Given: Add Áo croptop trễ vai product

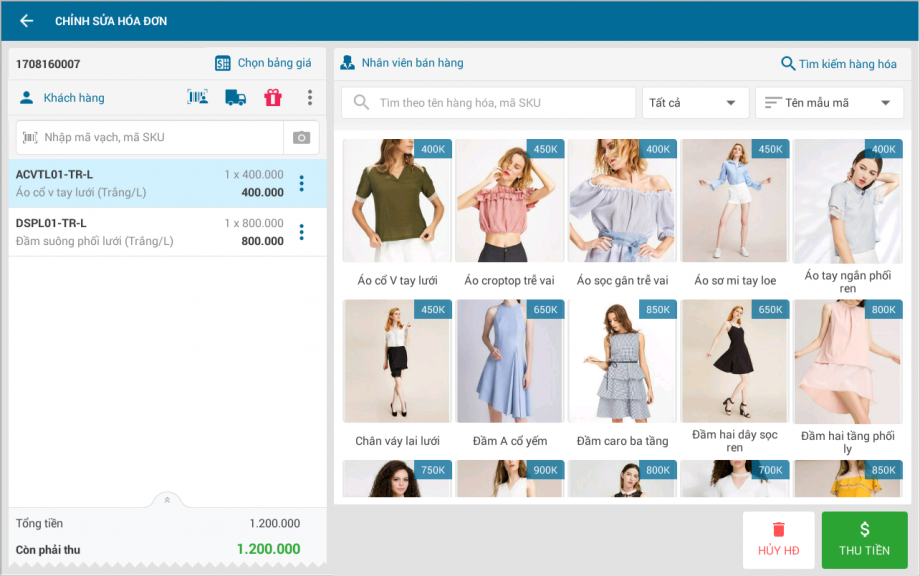Looking at the screenshot, I should (x=509, y=215).
